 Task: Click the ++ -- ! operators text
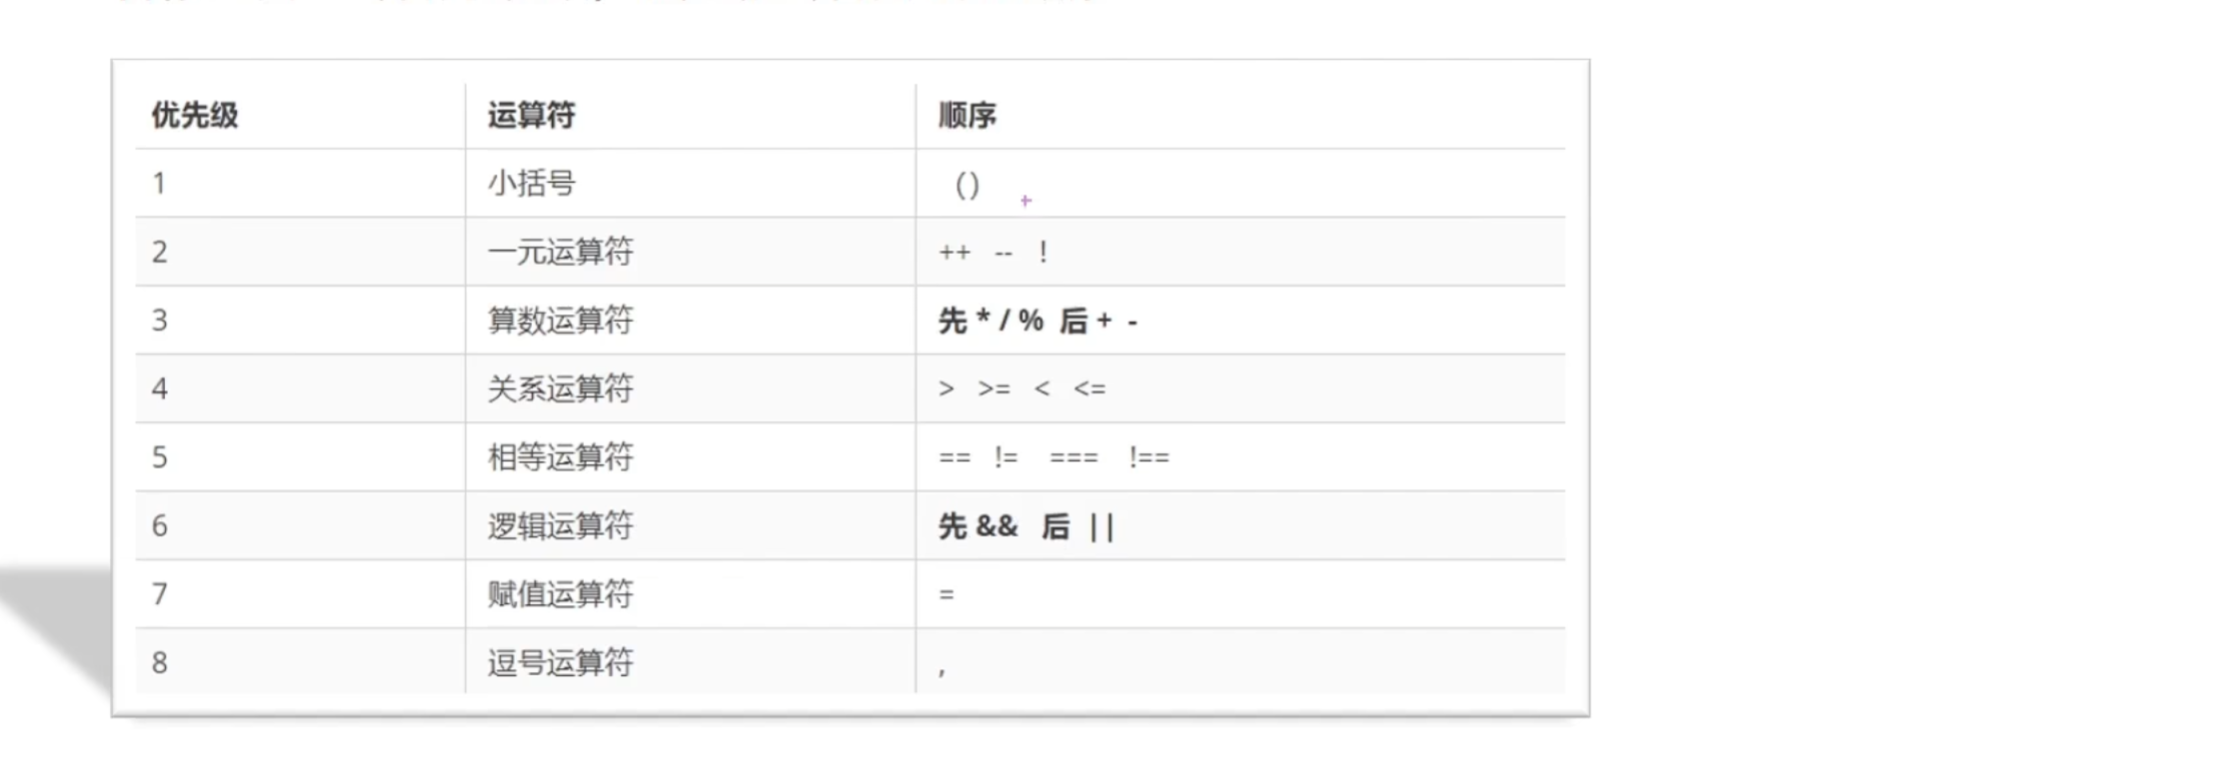[x=993, y=252]
